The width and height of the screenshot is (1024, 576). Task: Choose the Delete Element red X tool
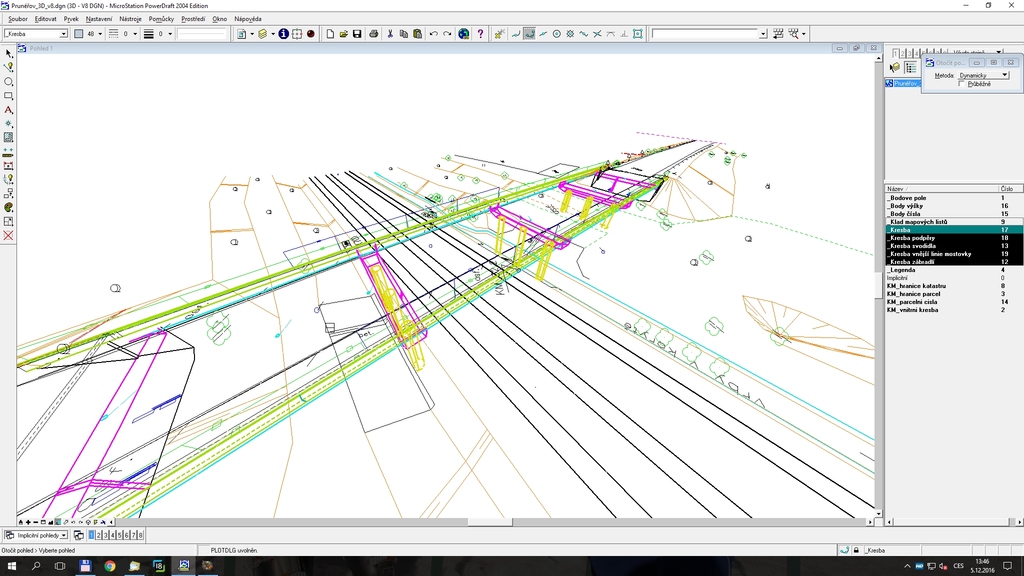click(9, 236)
